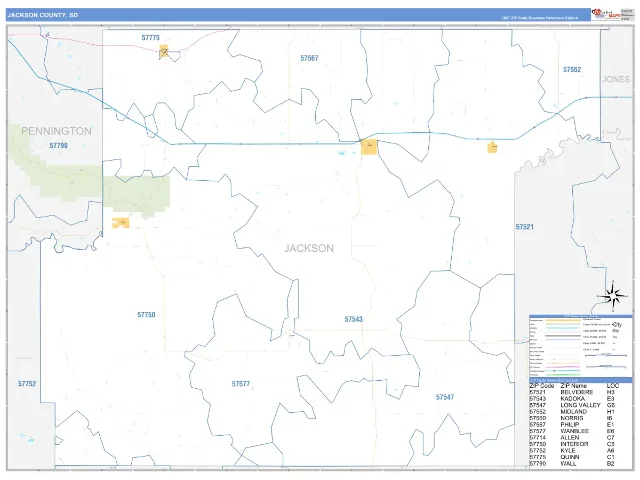
Task: Click WANBLEE in the ZIP index table
Action: [x=575, y=431]
